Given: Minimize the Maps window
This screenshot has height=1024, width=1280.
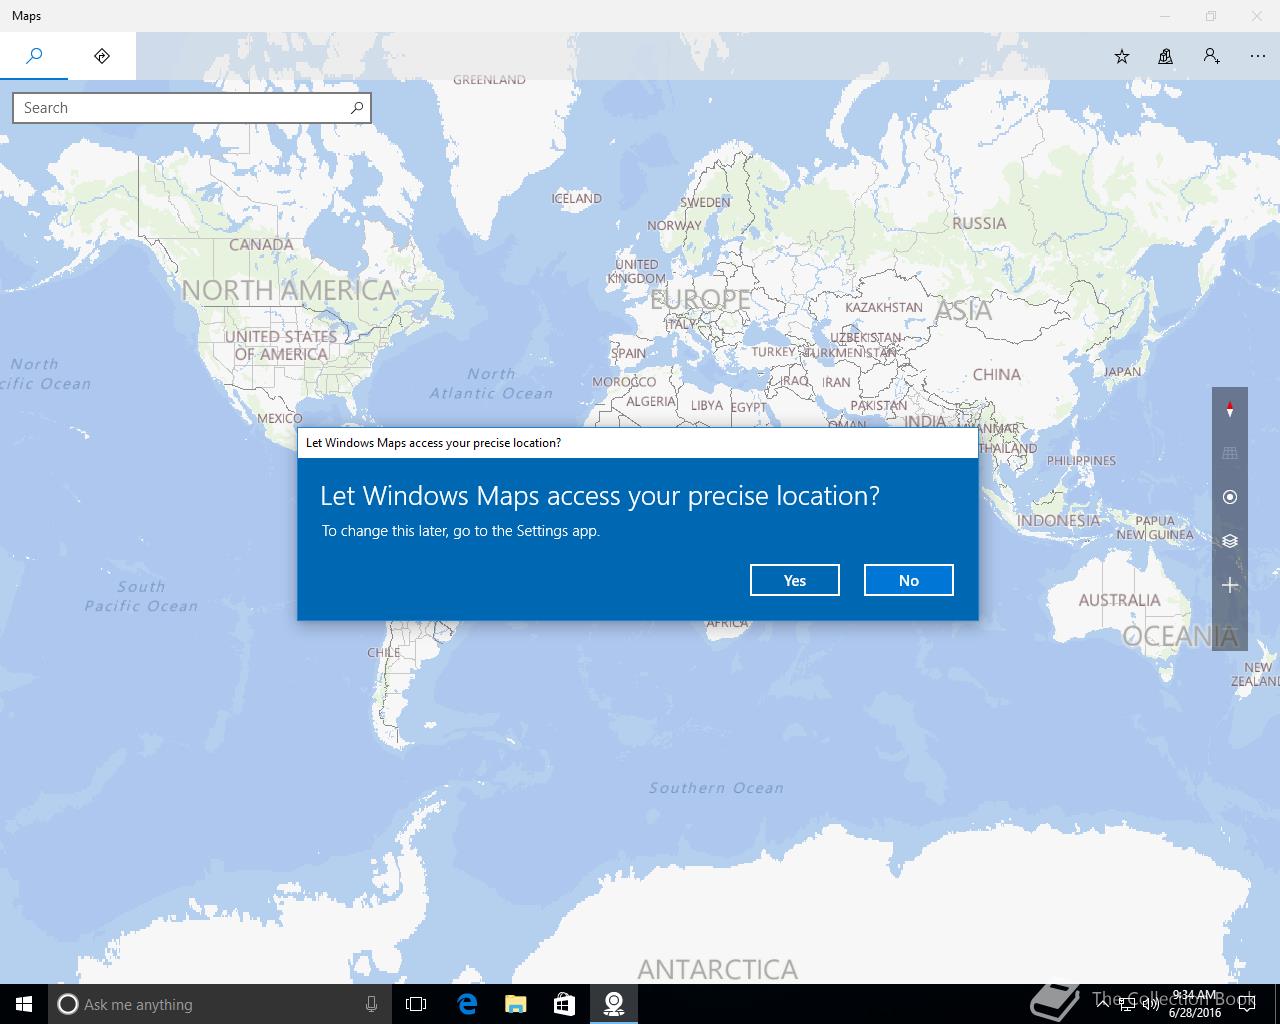Looking at the screenshot, I should point(1165,16).
